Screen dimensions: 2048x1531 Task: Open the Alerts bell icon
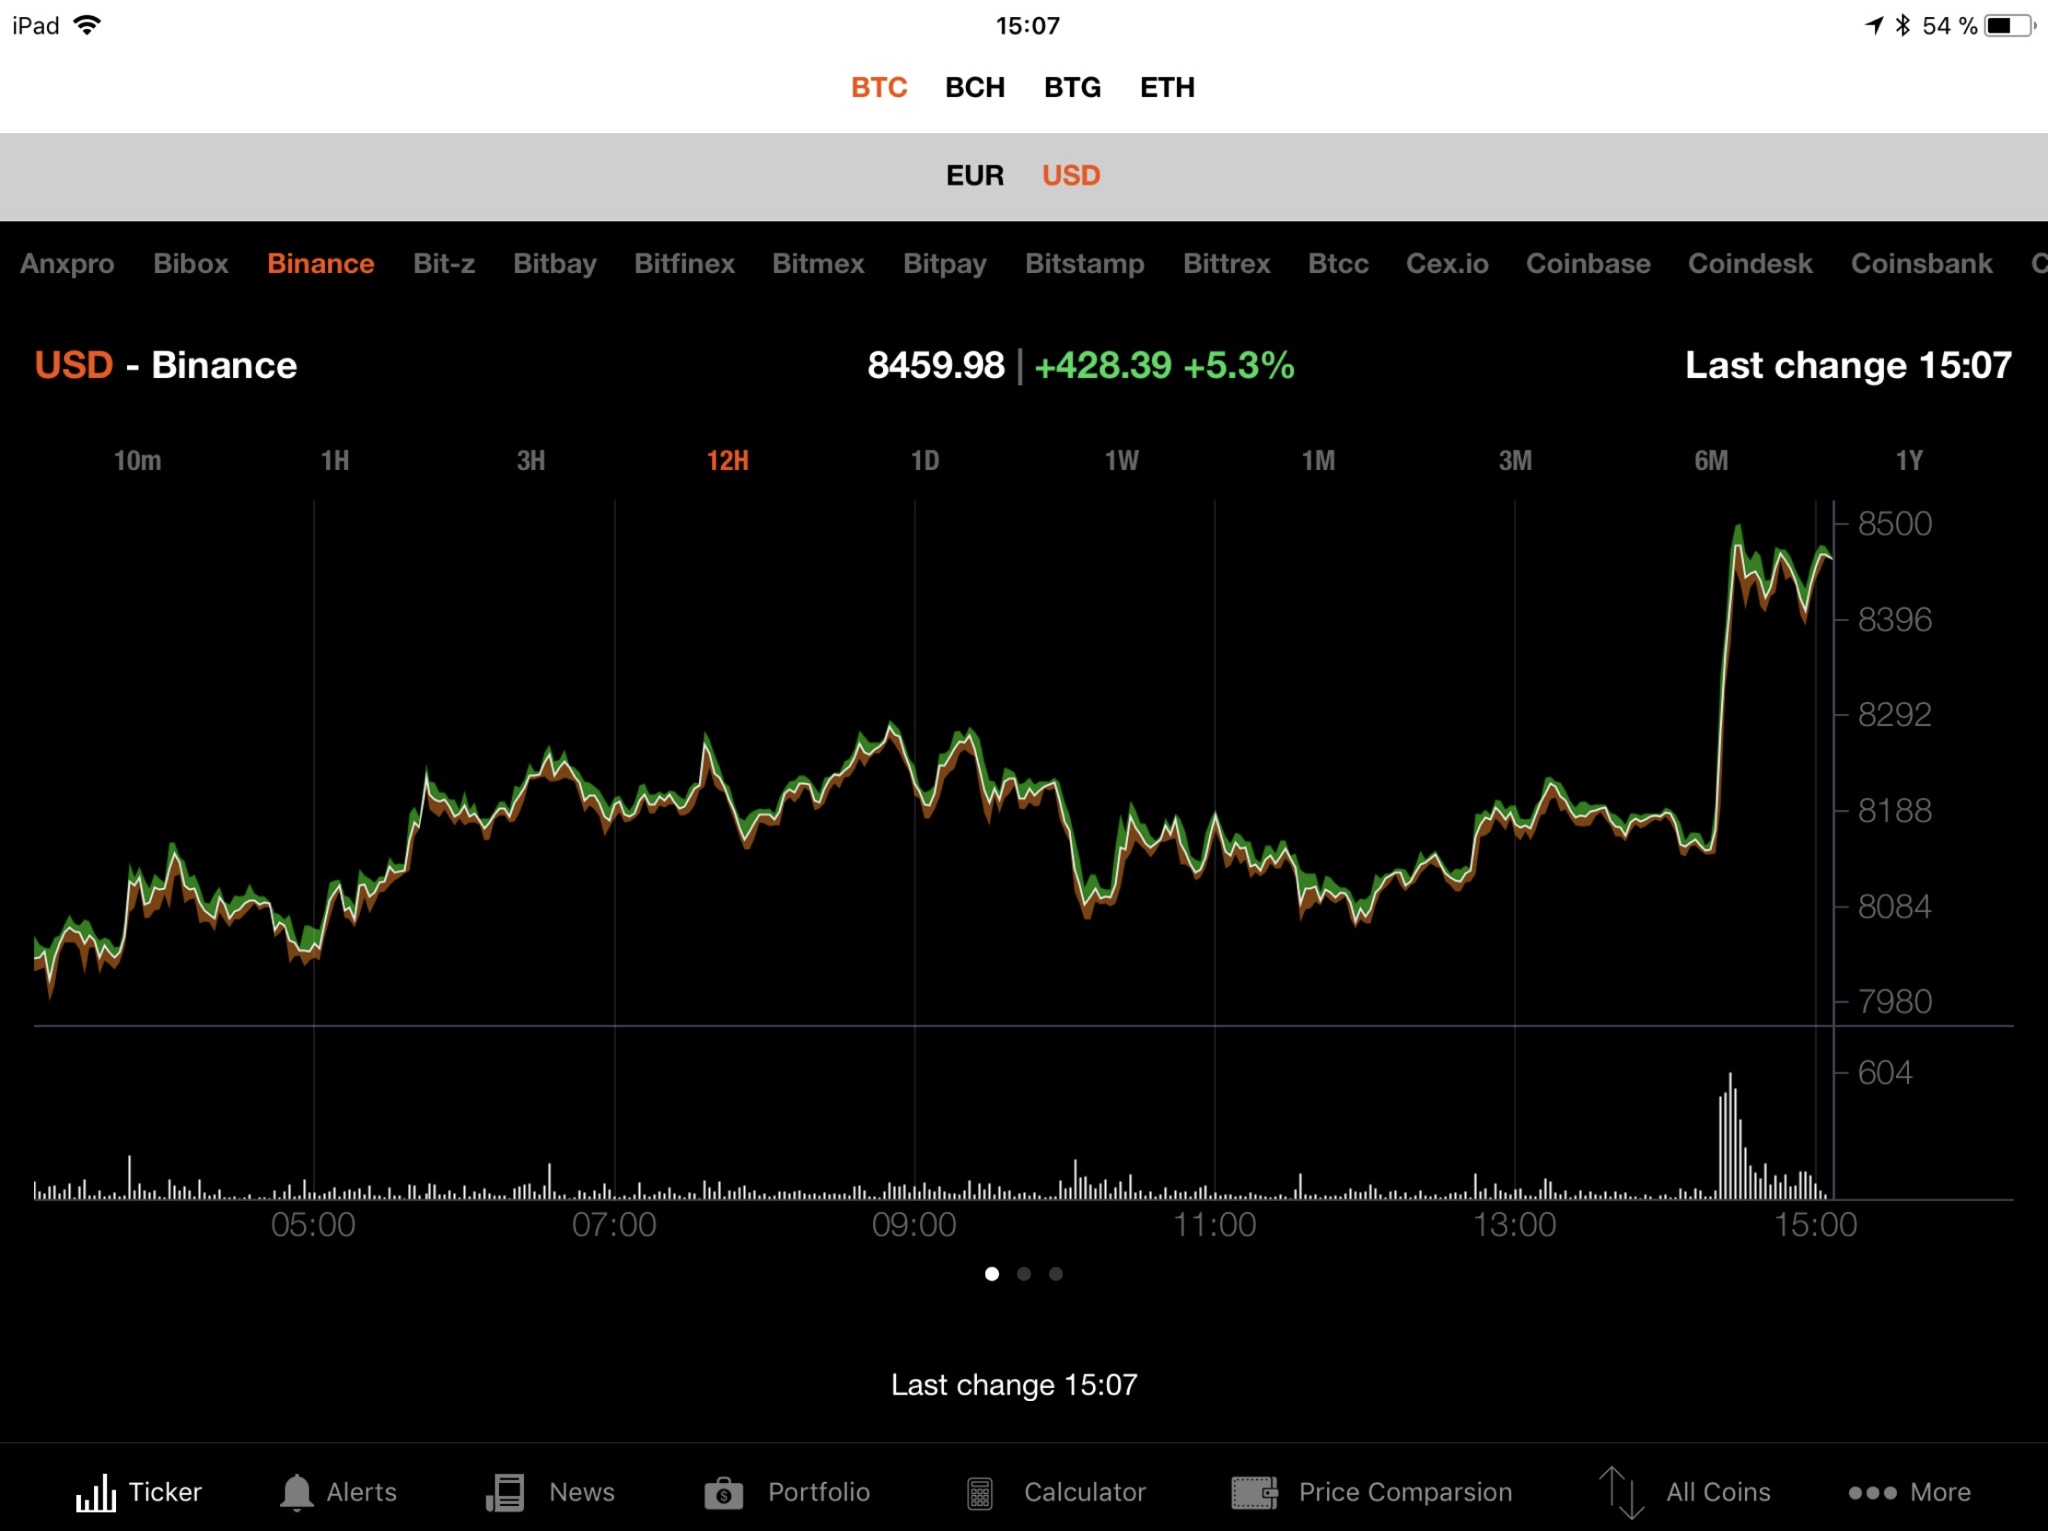click(x=296, y=1492)
